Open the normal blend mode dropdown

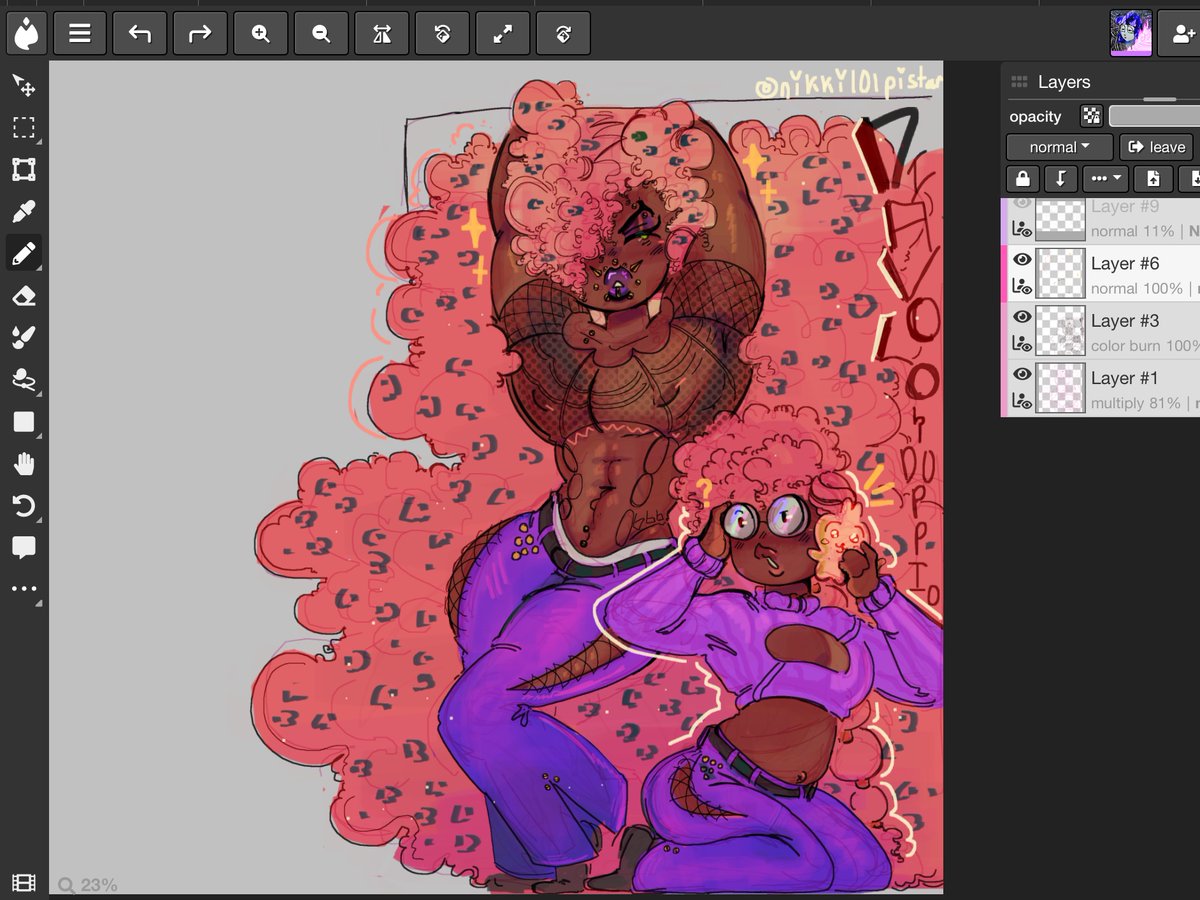point(1058,146)
